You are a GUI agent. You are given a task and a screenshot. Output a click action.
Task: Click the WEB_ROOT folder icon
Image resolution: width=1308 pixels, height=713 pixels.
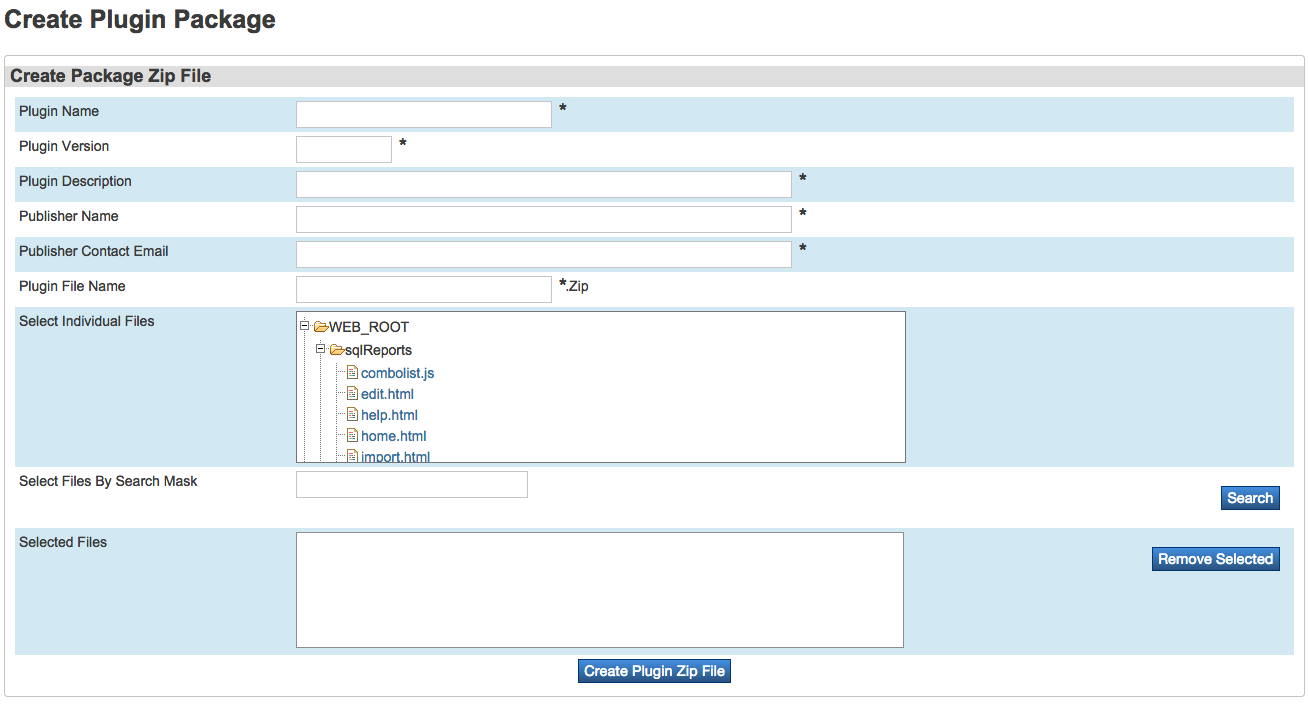(x=321, y=327)
